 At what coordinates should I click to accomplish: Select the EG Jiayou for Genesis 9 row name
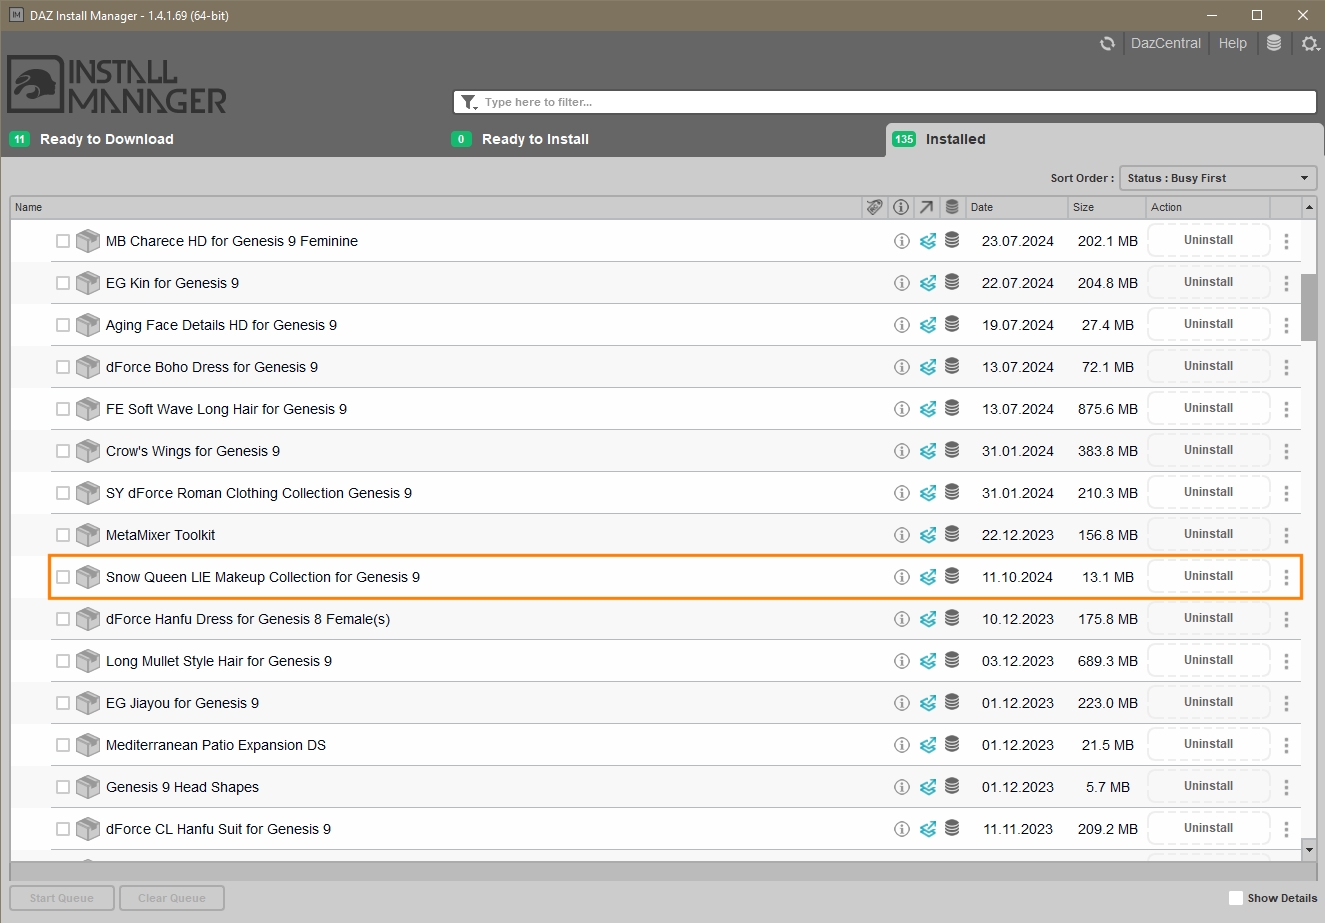point(182,703)
